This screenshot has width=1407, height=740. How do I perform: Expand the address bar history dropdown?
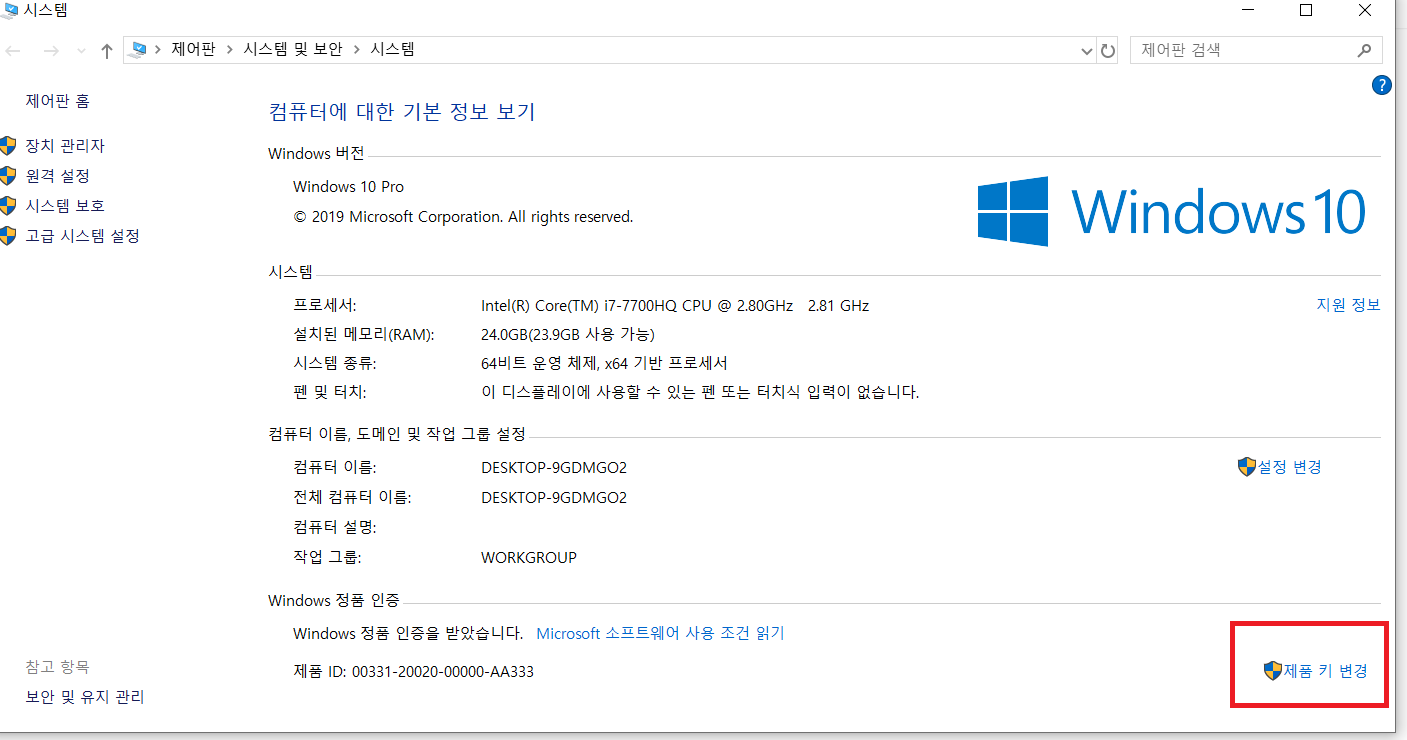coord(1087,50)
